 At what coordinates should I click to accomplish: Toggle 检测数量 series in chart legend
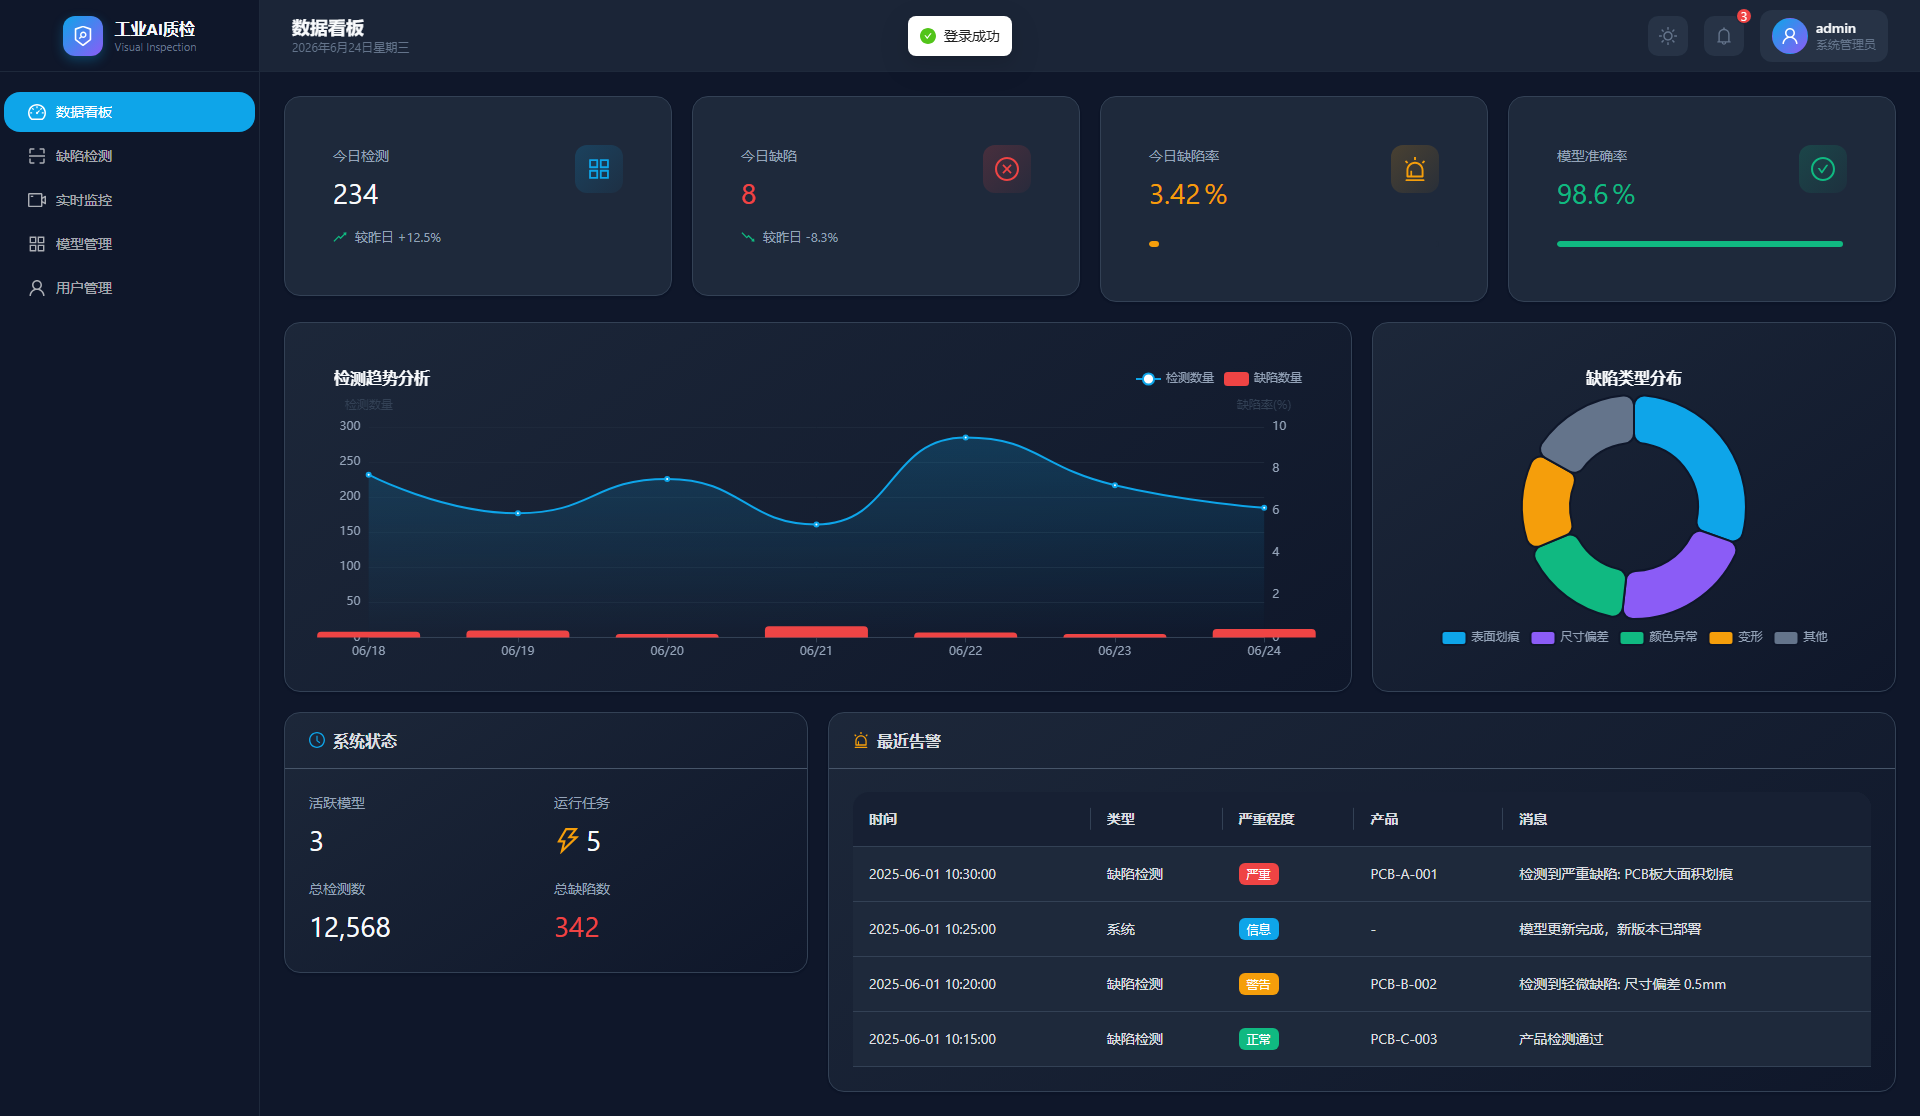1175,378
